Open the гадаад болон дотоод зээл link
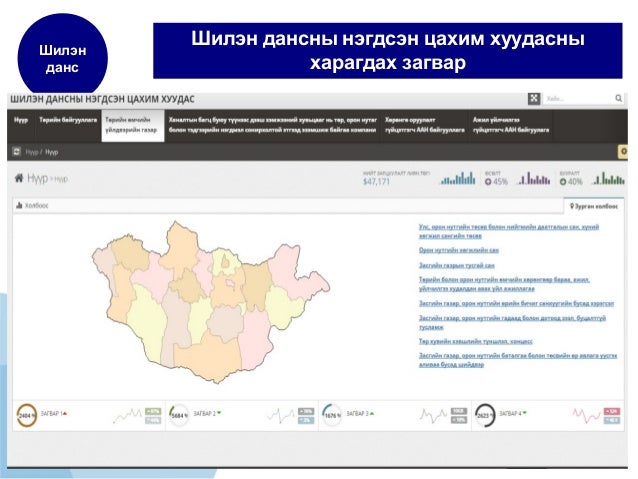The width and height of the screenshot is (638, 479). [x=512, y=322]
